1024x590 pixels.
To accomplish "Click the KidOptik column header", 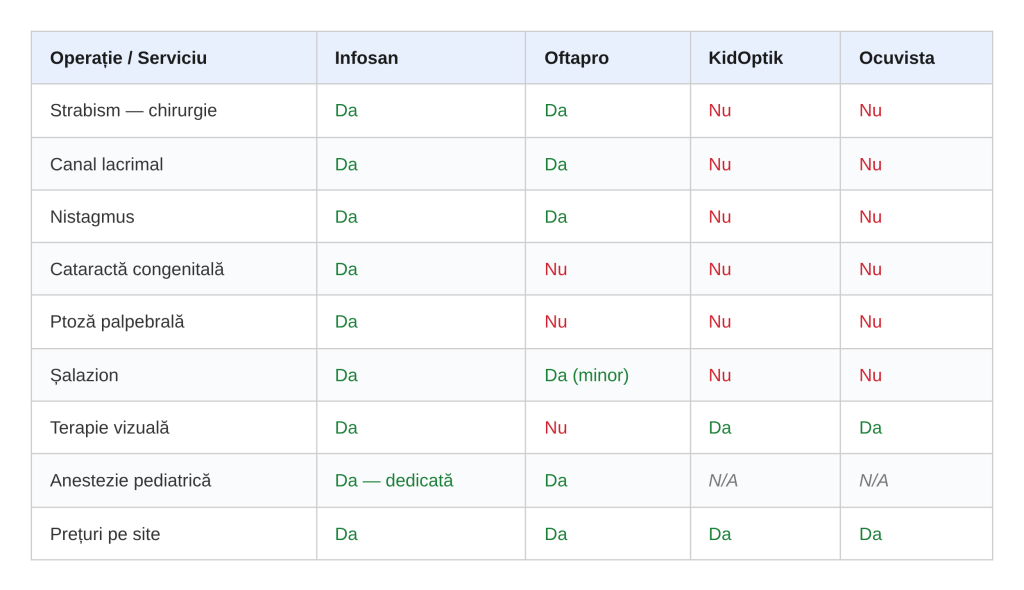I will click(x=745, y=58).
